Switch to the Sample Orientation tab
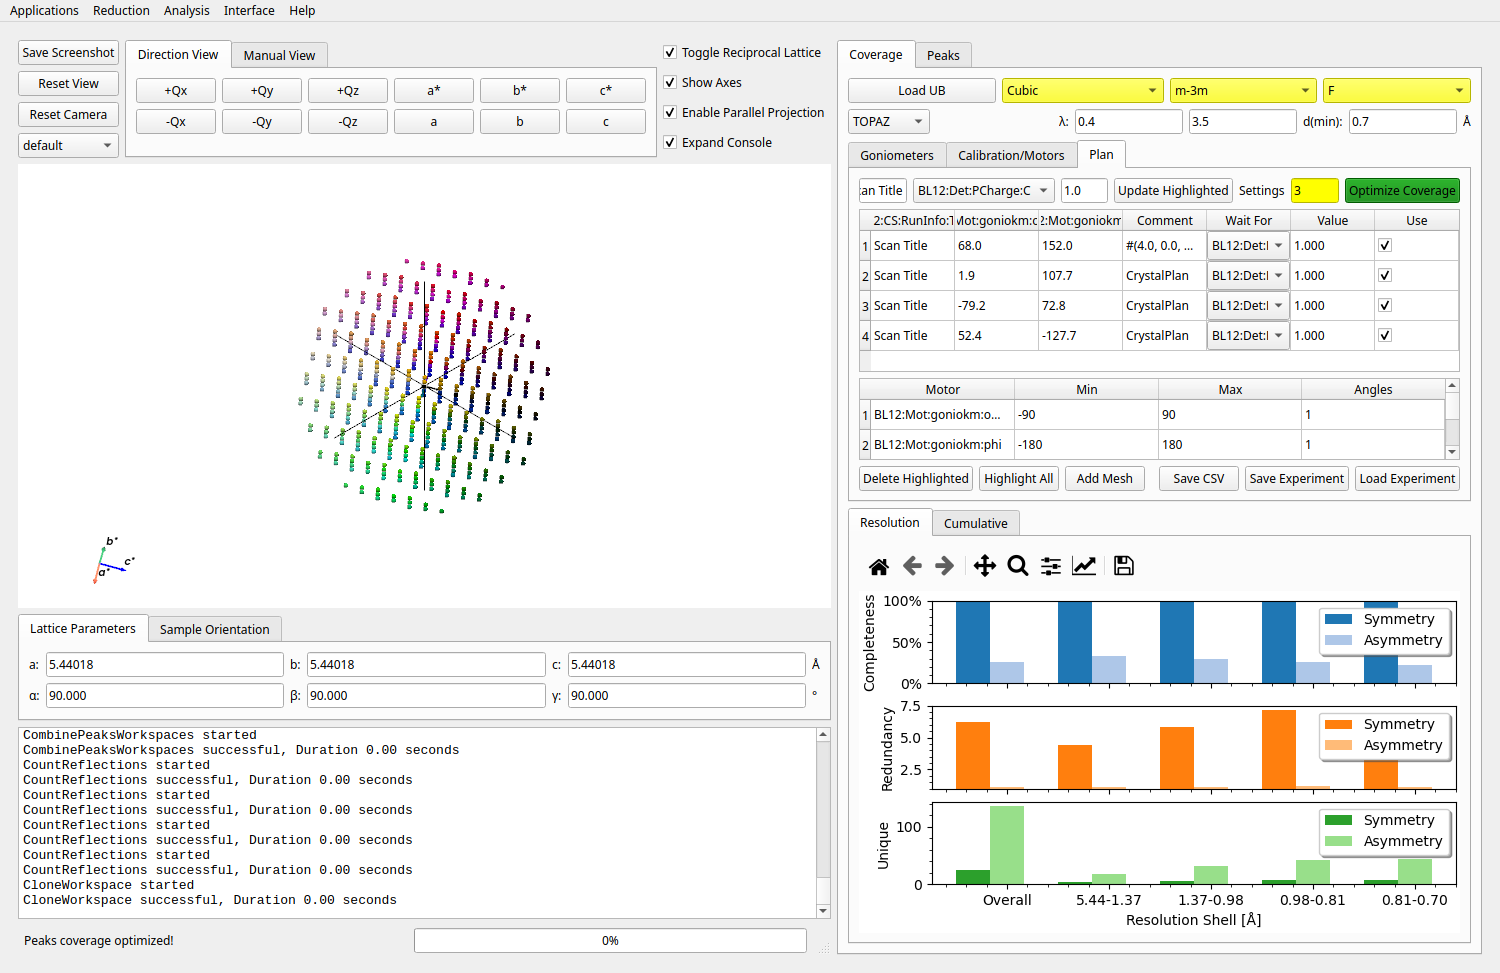1500x973 pixels. [215, 629]
